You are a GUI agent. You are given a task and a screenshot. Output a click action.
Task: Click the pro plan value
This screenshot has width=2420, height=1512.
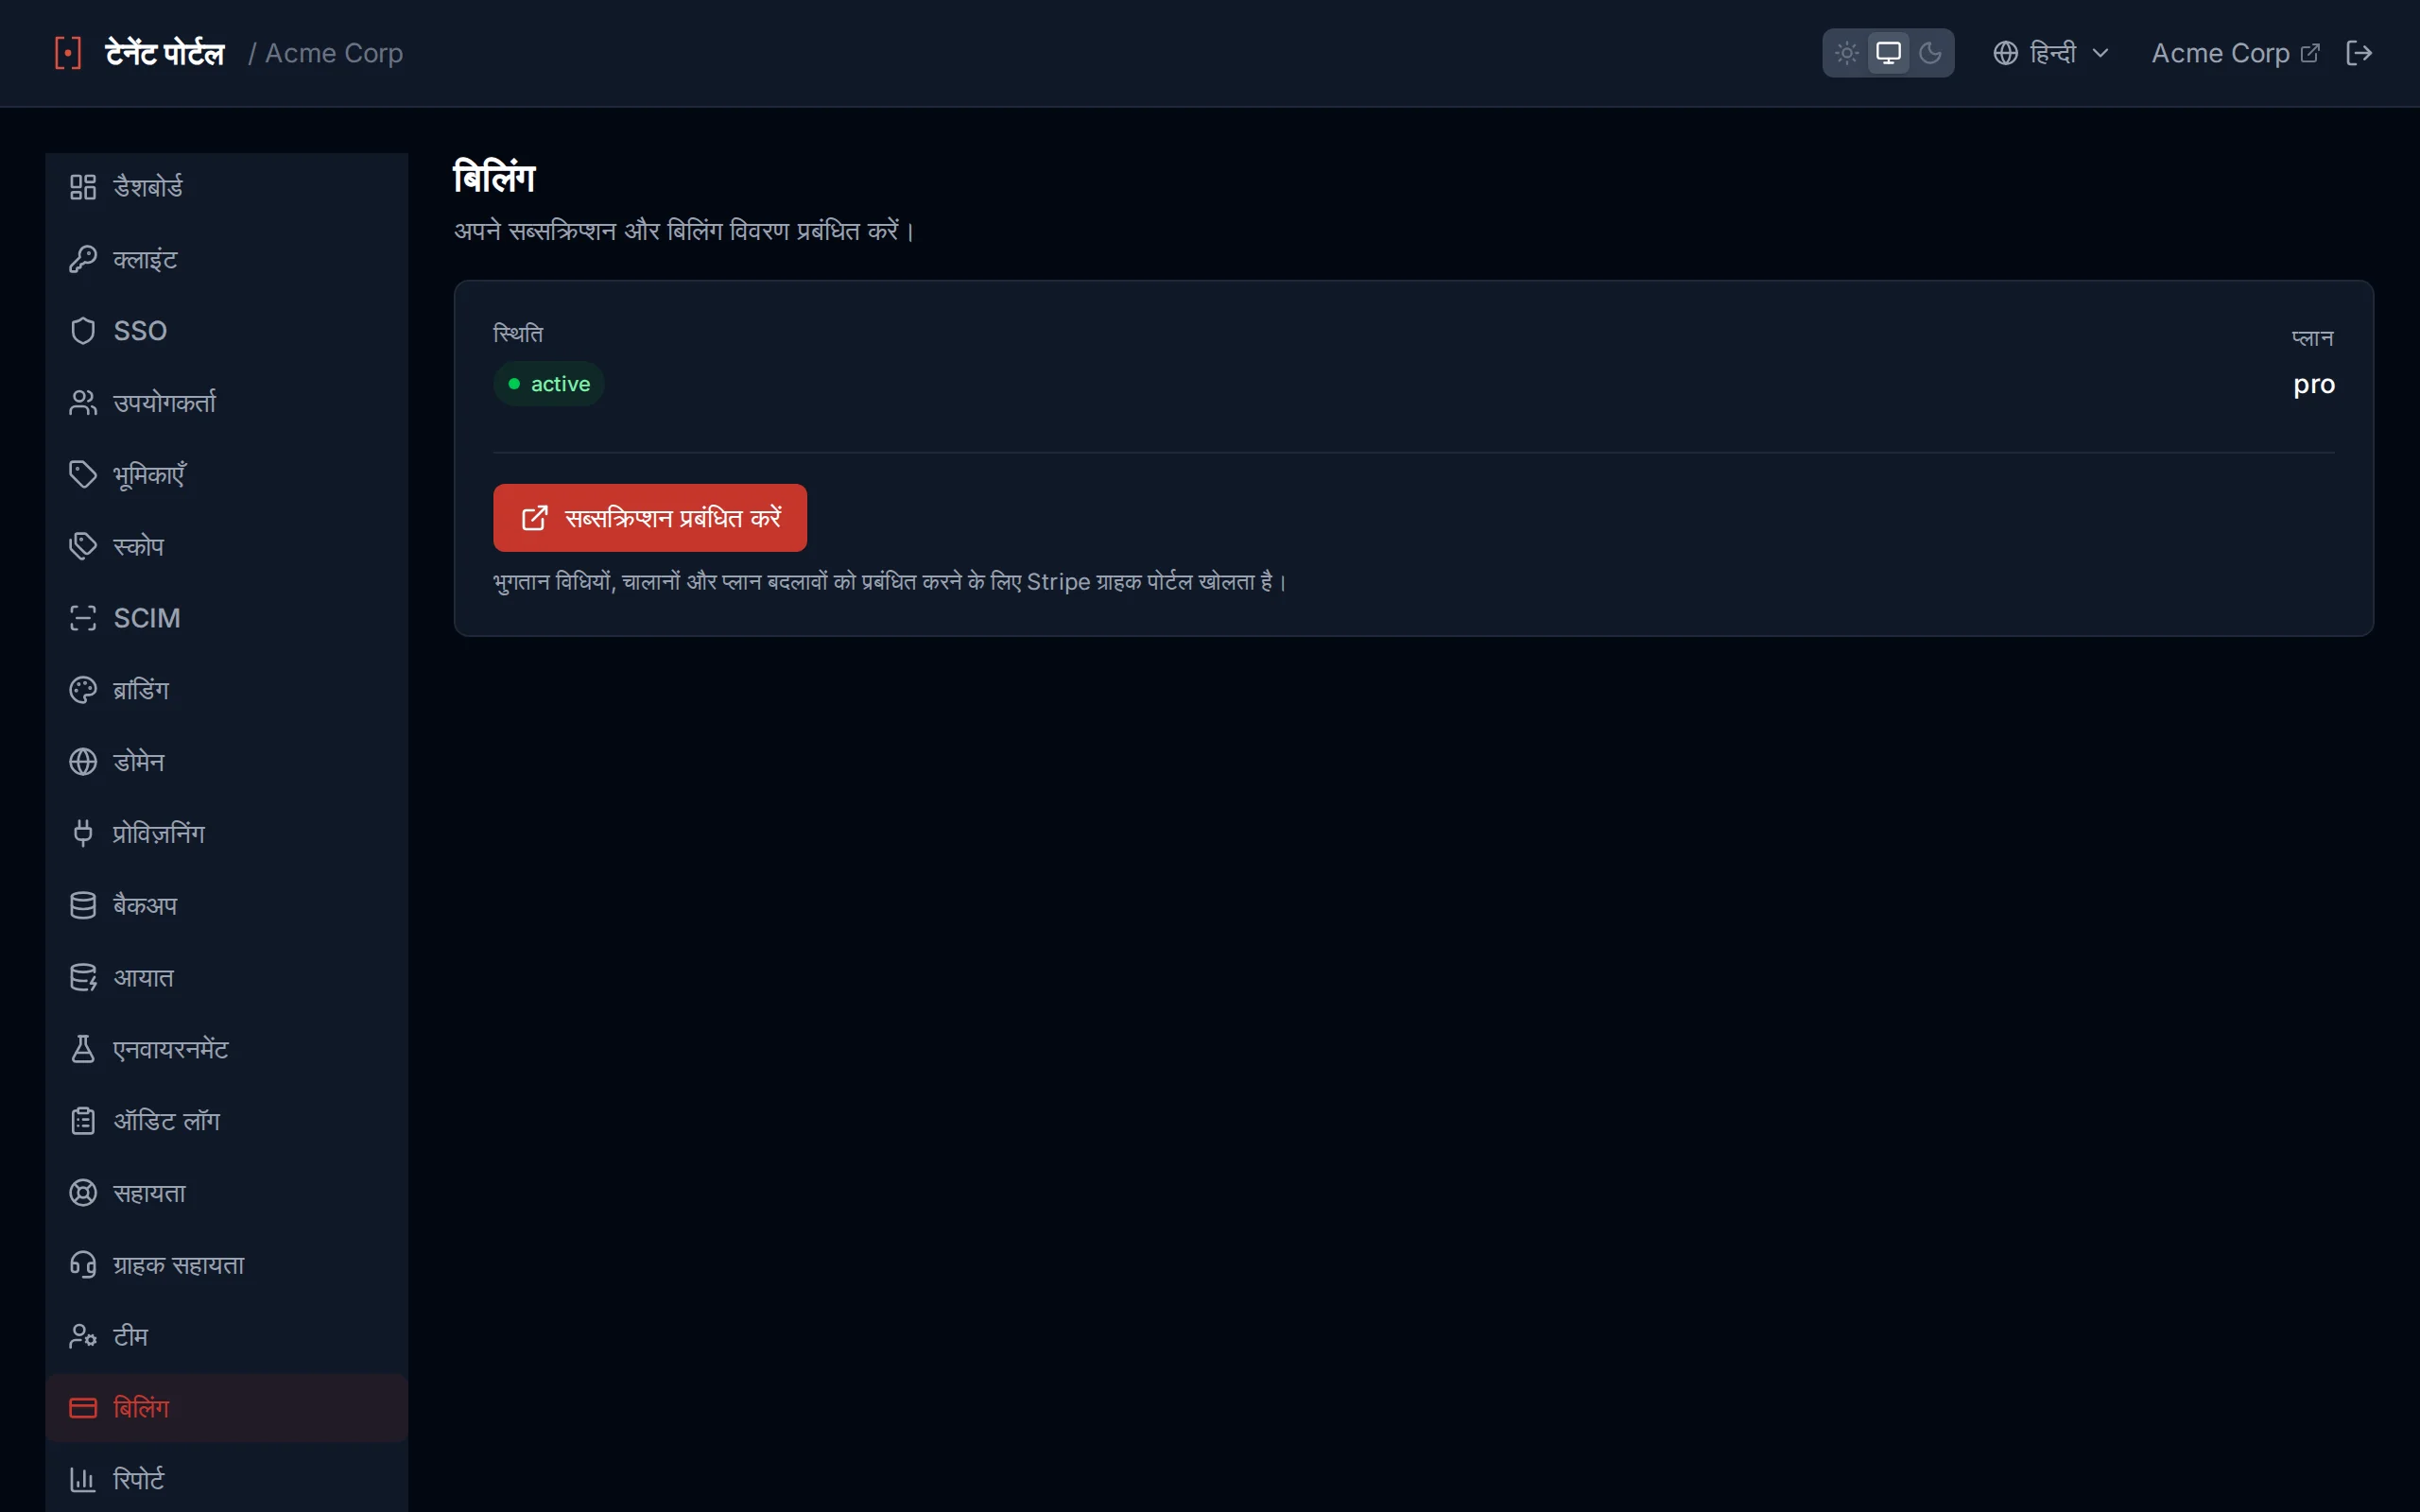2313,384
